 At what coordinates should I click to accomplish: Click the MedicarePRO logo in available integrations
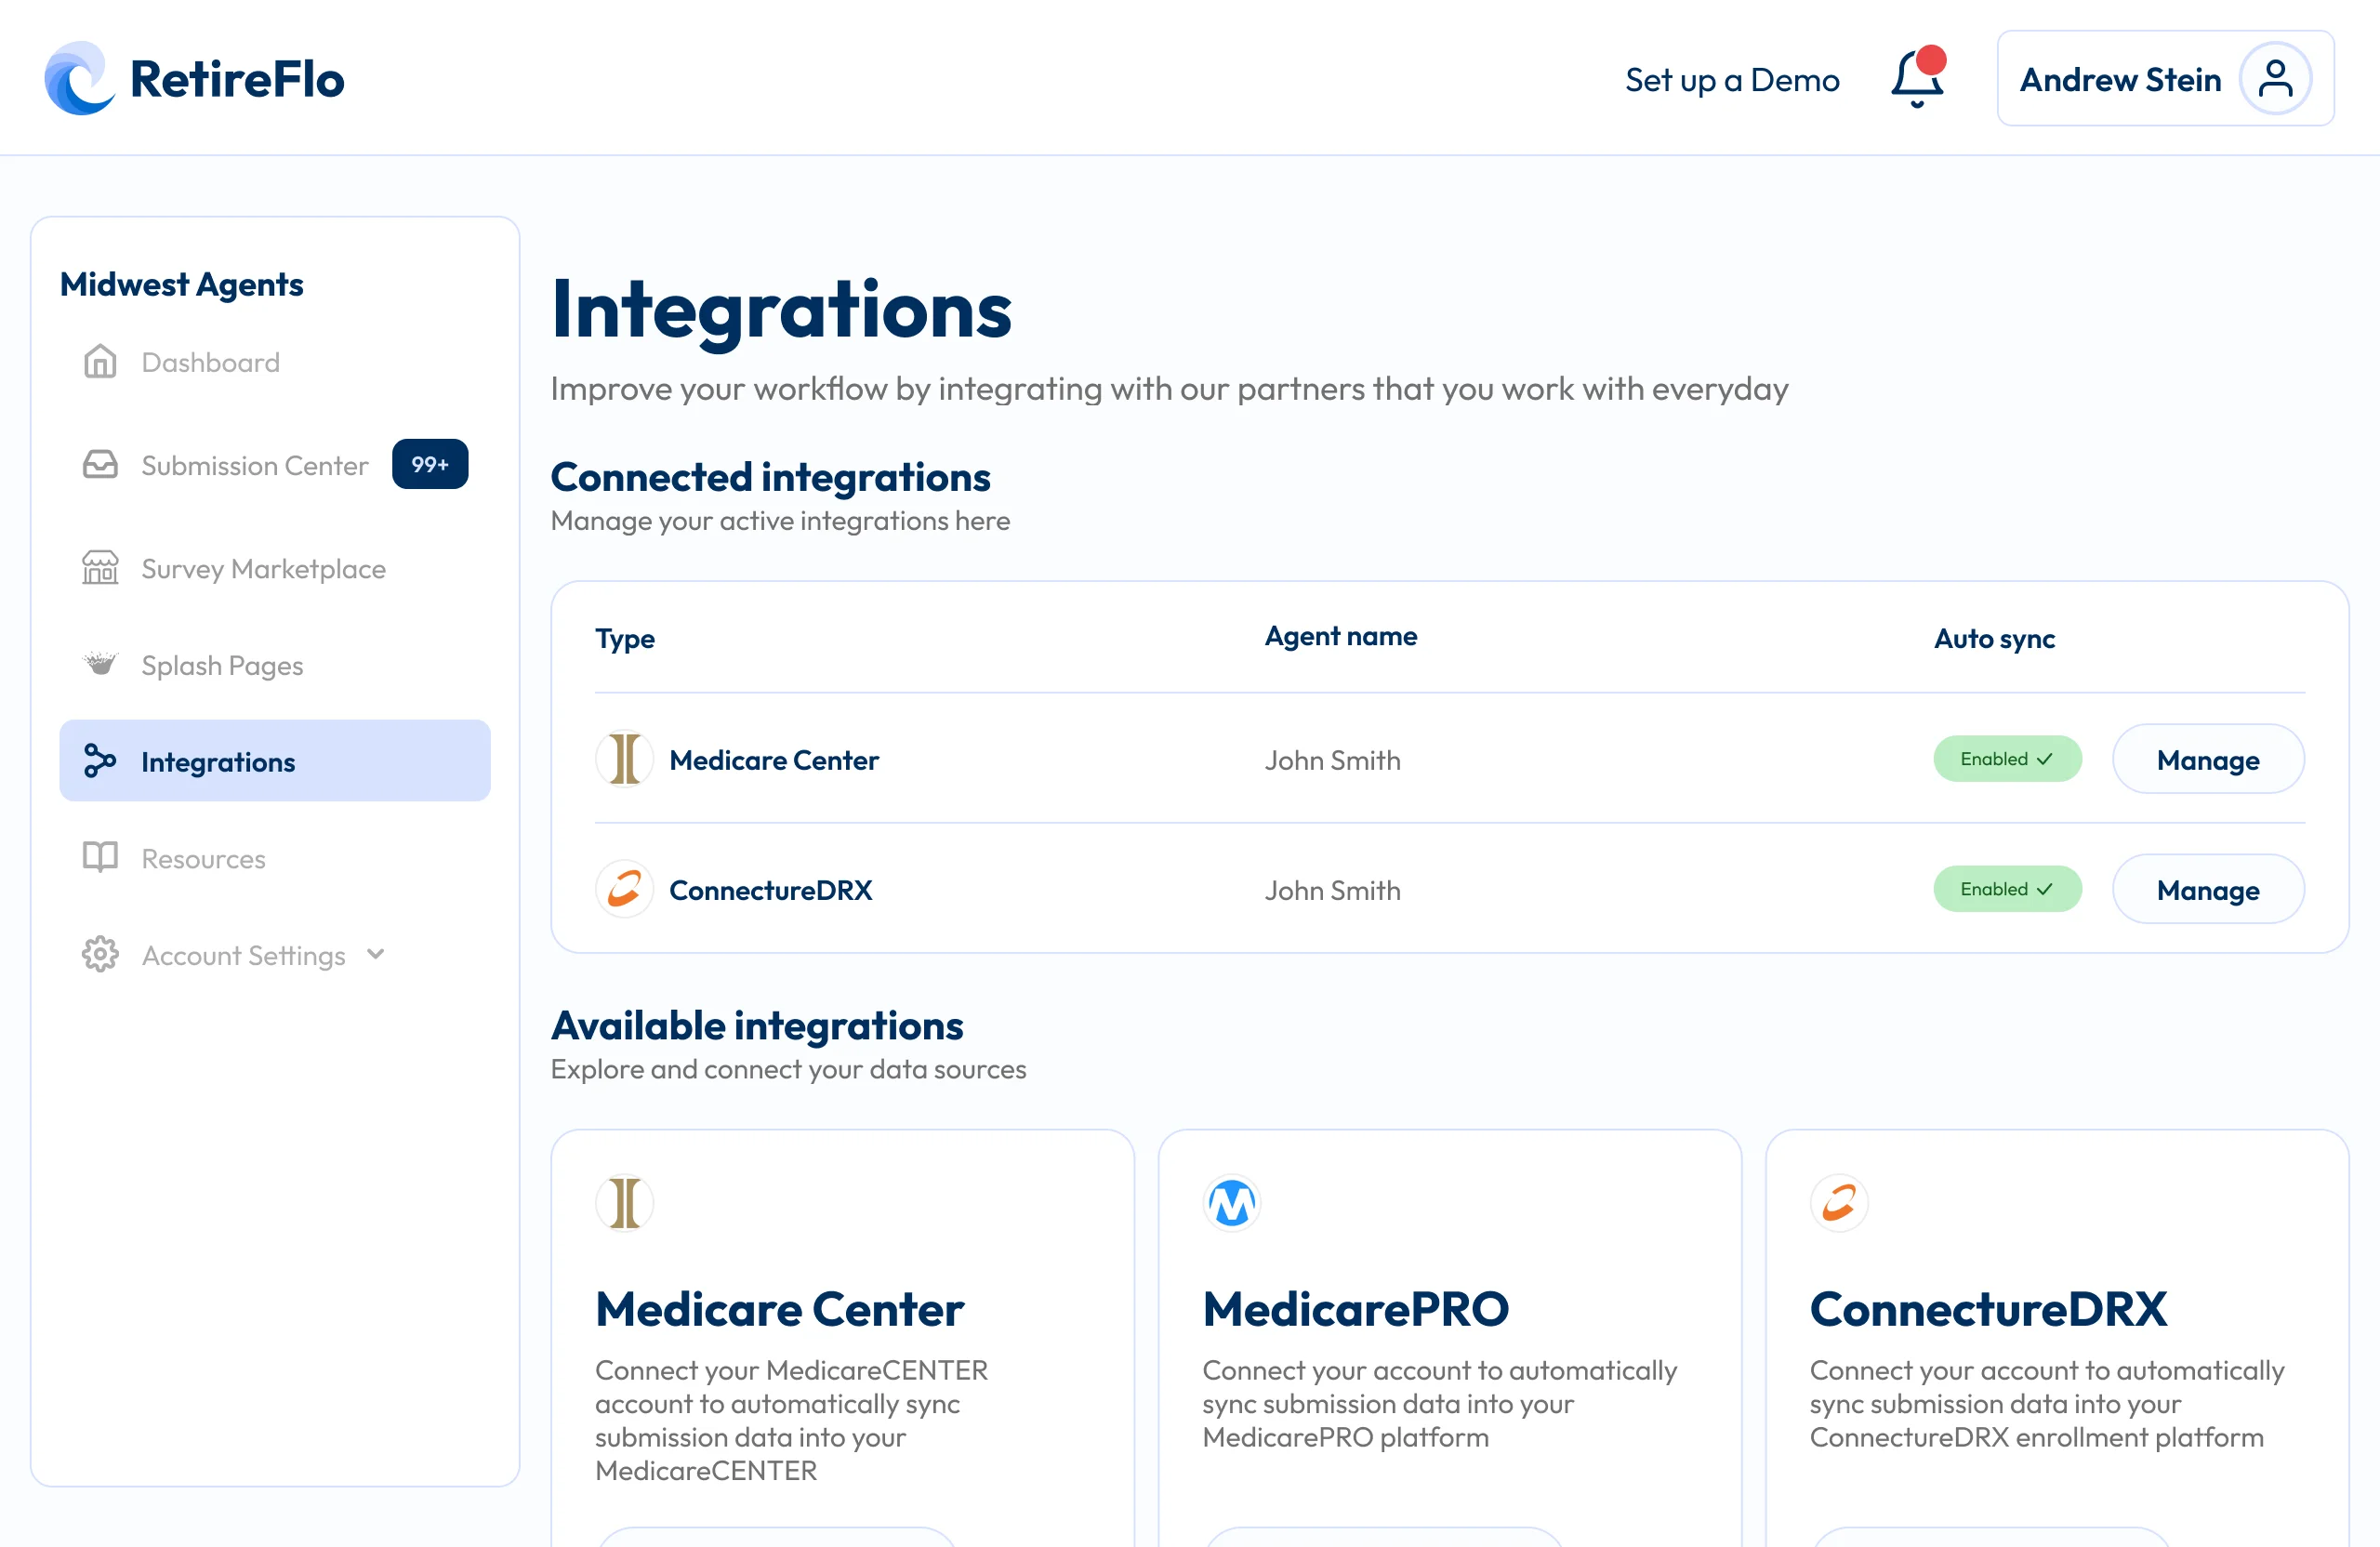click(x=1231, y=1203)
